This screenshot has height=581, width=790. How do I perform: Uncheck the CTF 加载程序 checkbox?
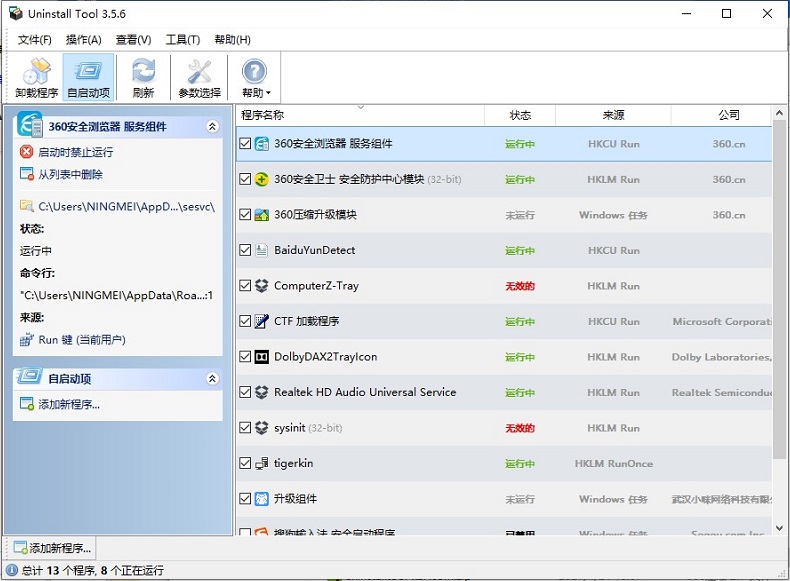pyautogui.click(x=245, y=321)
